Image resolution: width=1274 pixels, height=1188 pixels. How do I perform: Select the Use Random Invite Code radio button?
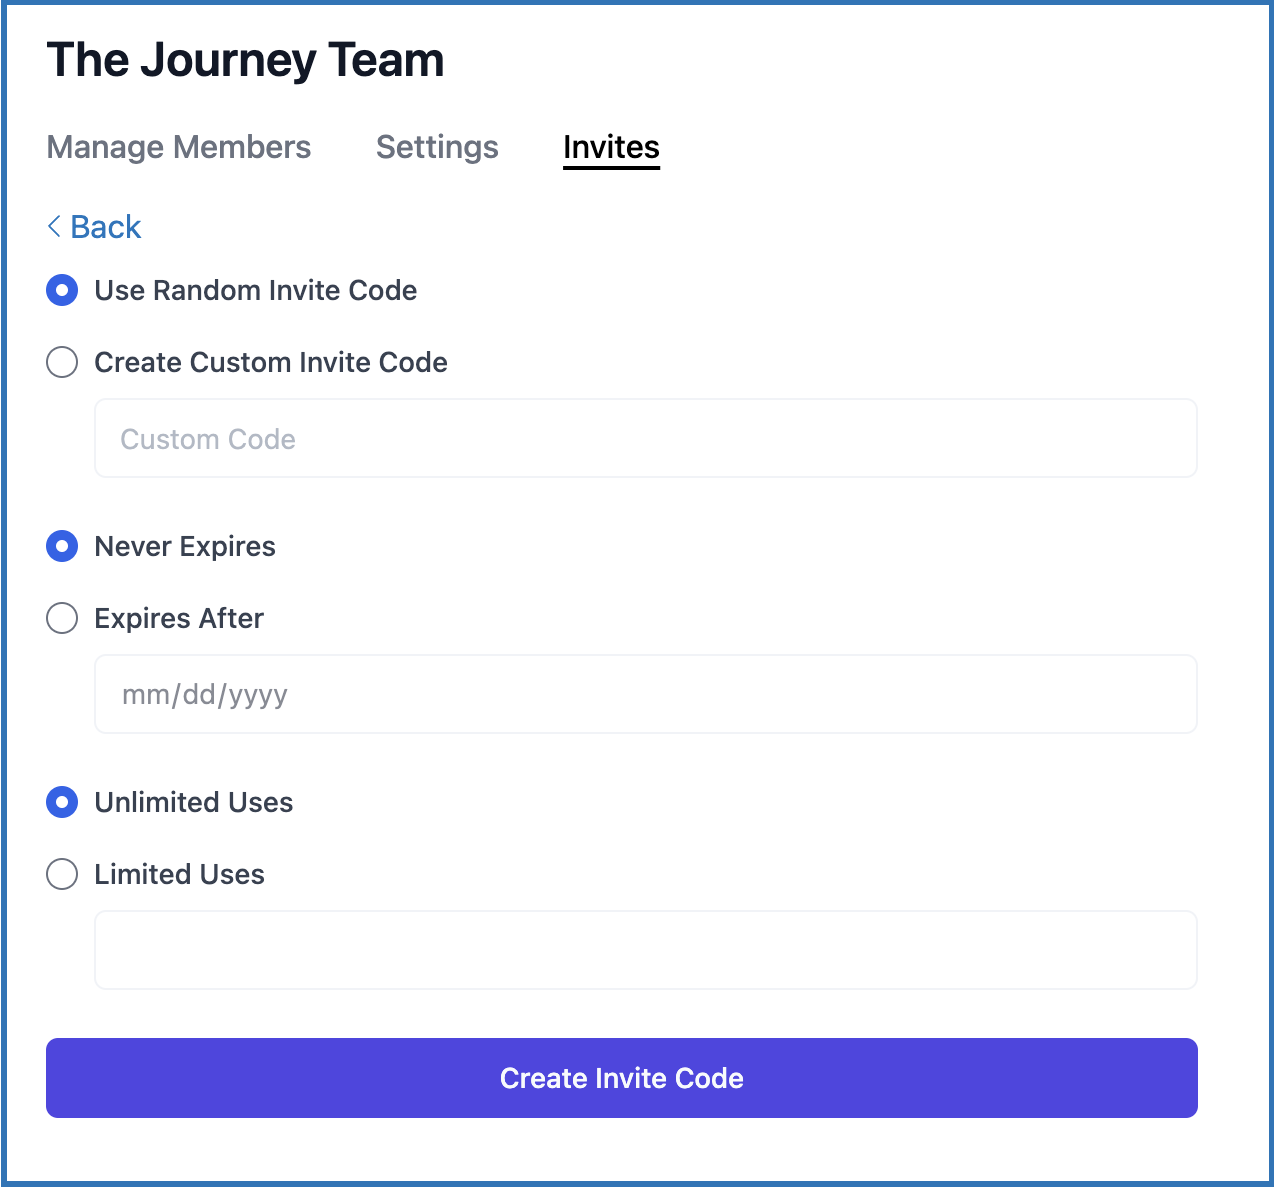tap(62, 291)
